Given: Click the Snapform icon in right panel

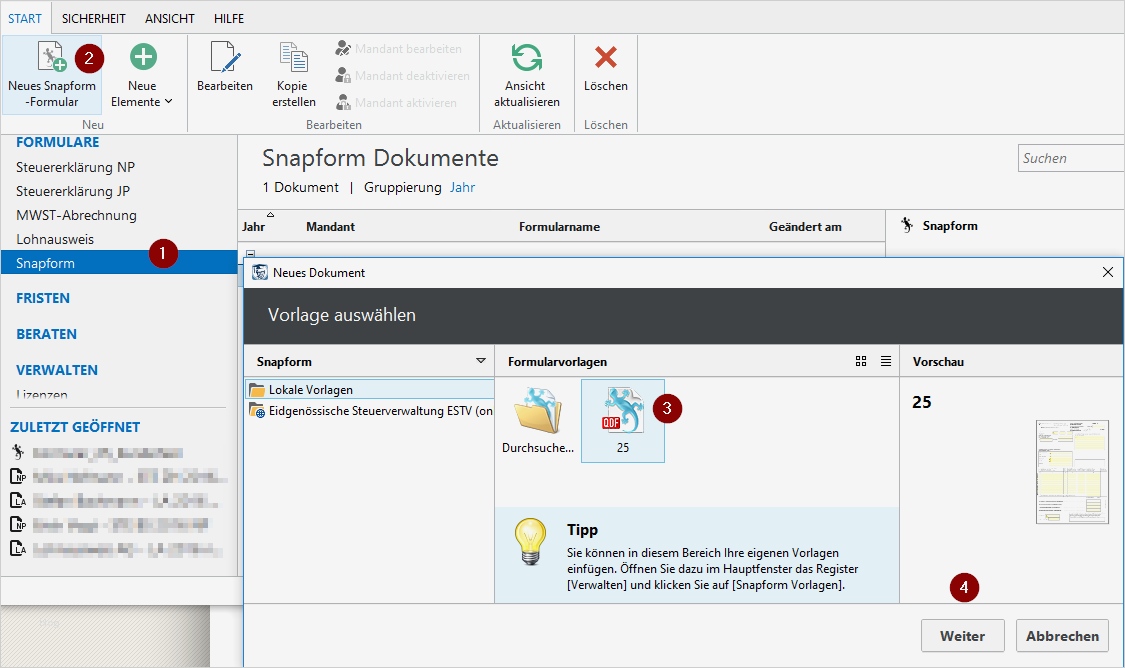Looking at the screenshot, I should click(x=908, y=225).
